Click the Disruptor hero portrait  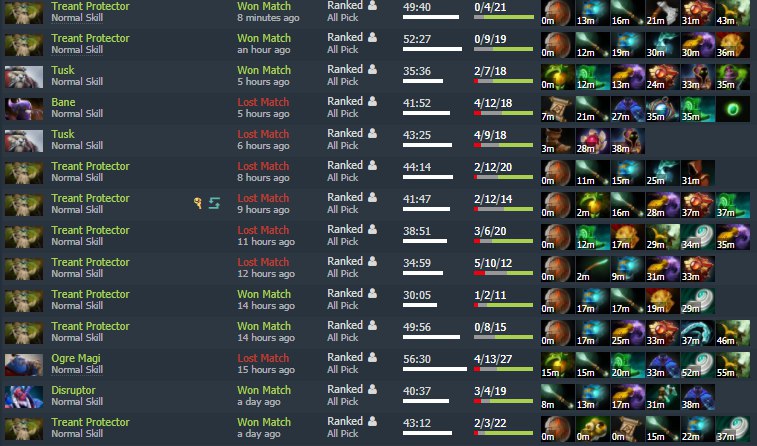coord(24,397)
